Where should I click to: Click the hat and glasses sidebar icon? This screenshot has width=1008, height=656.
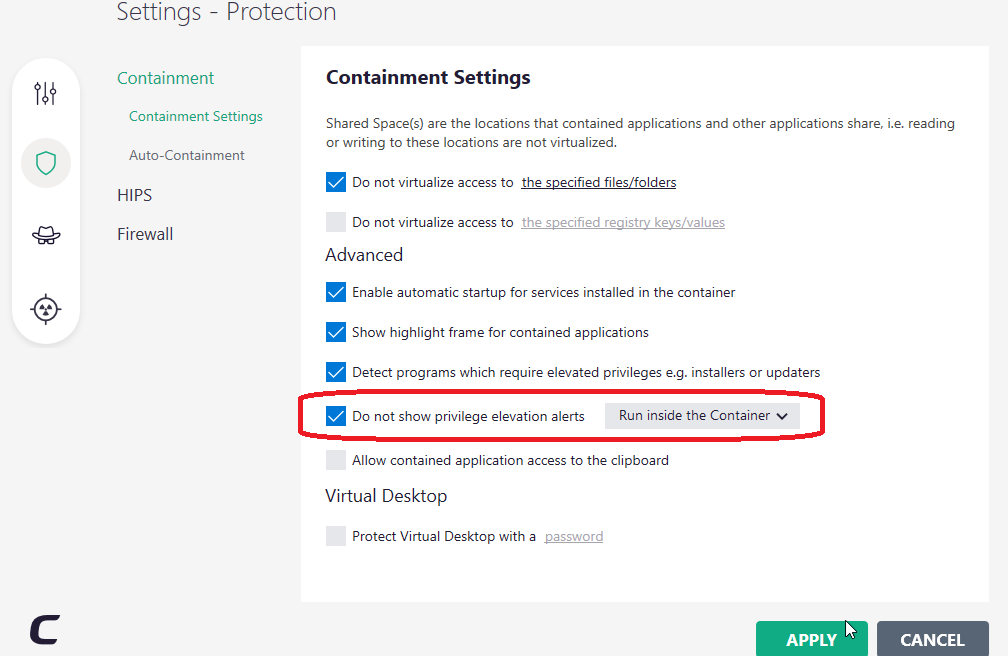[x=46, y=235]
